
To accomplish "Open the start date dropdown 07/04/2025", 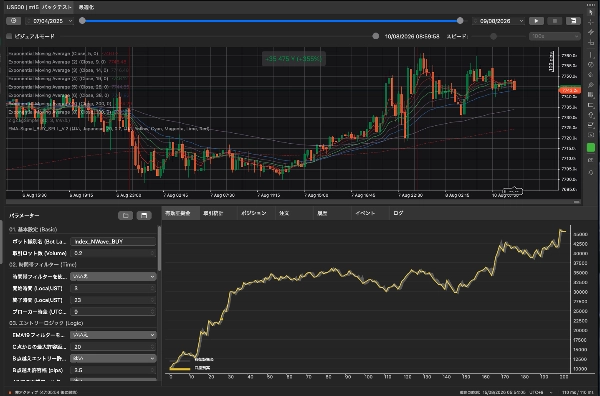I will (49, 21).
